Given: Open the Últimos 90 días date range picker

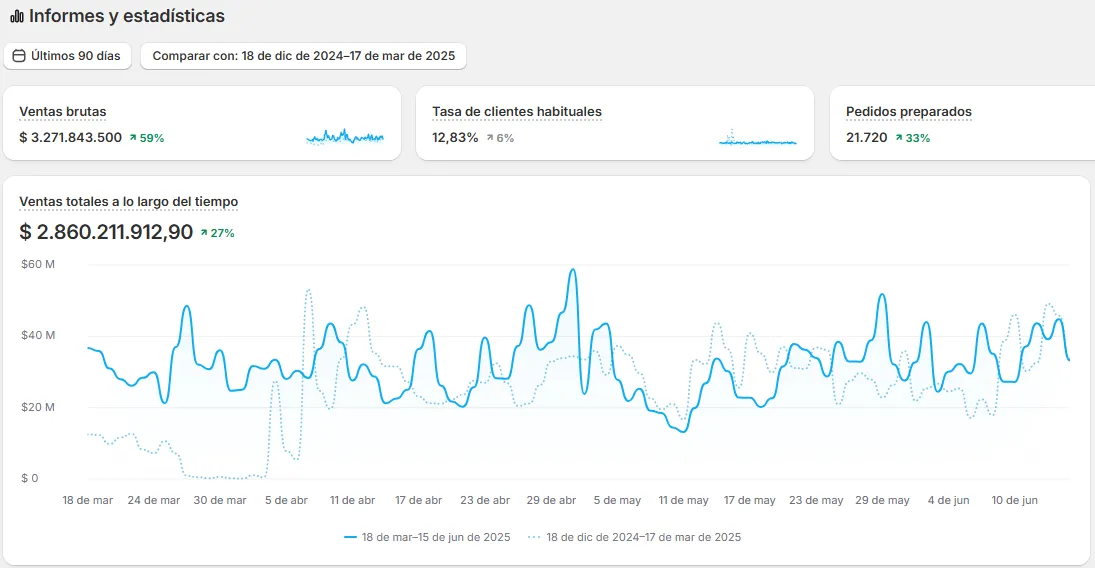Looking at the screenshot, I should pos(67,56).
